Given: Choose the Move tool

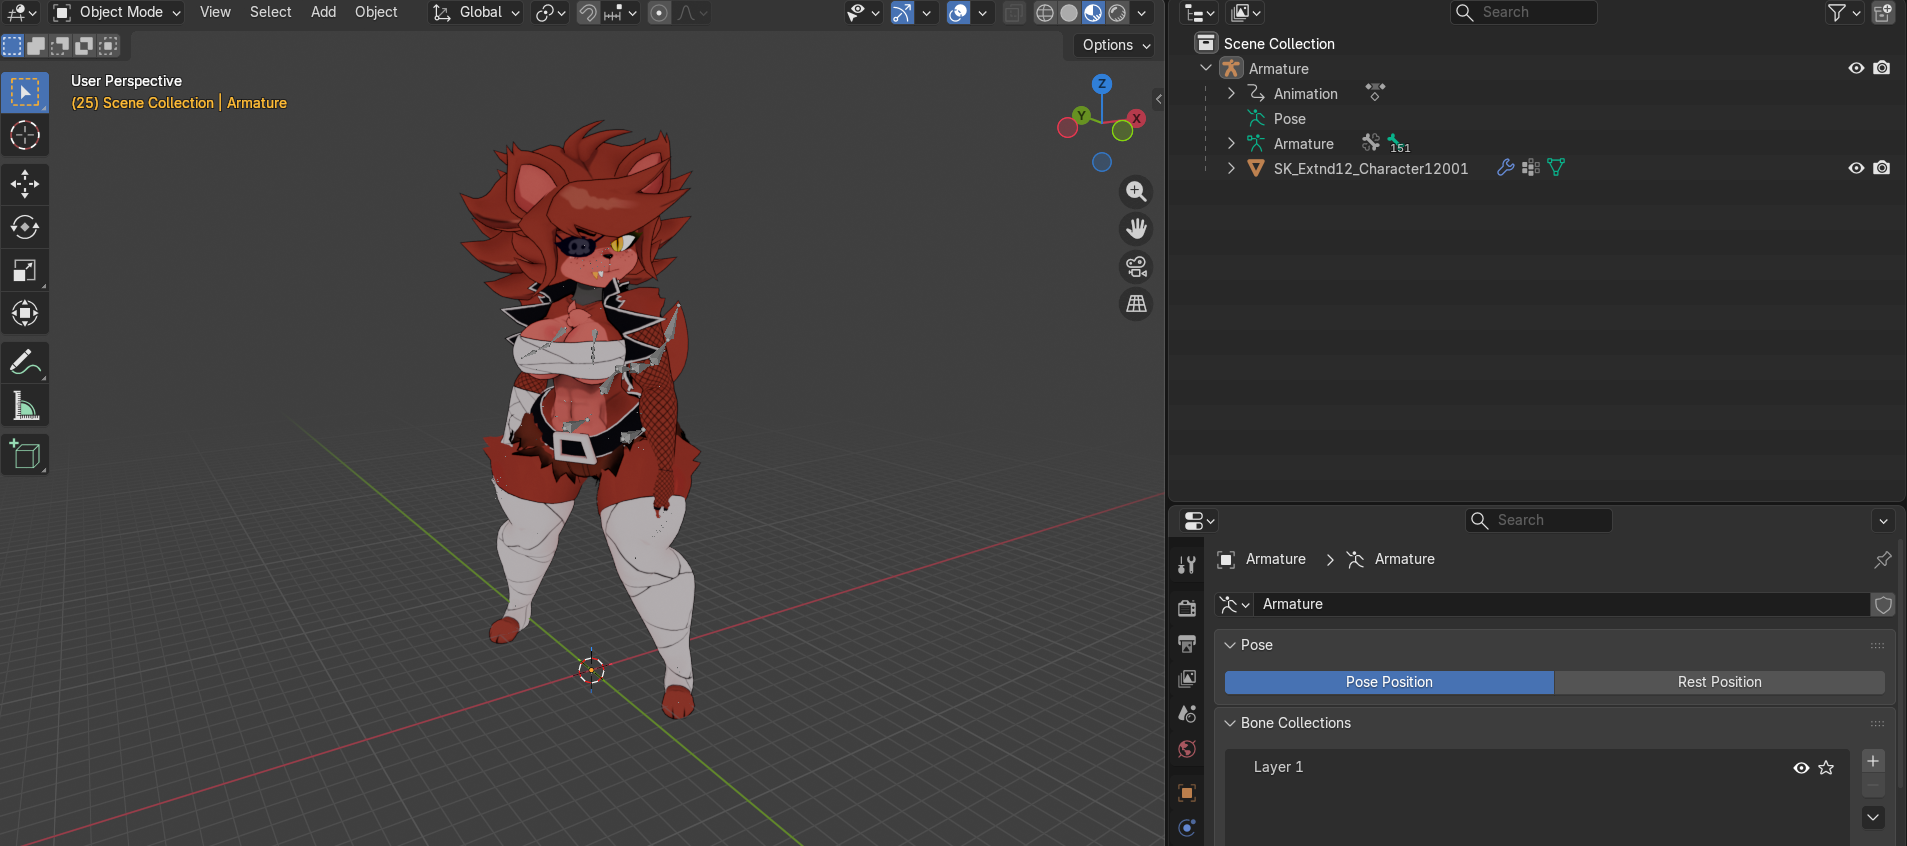Looking at the screenshot, I should tap(25, 184).
